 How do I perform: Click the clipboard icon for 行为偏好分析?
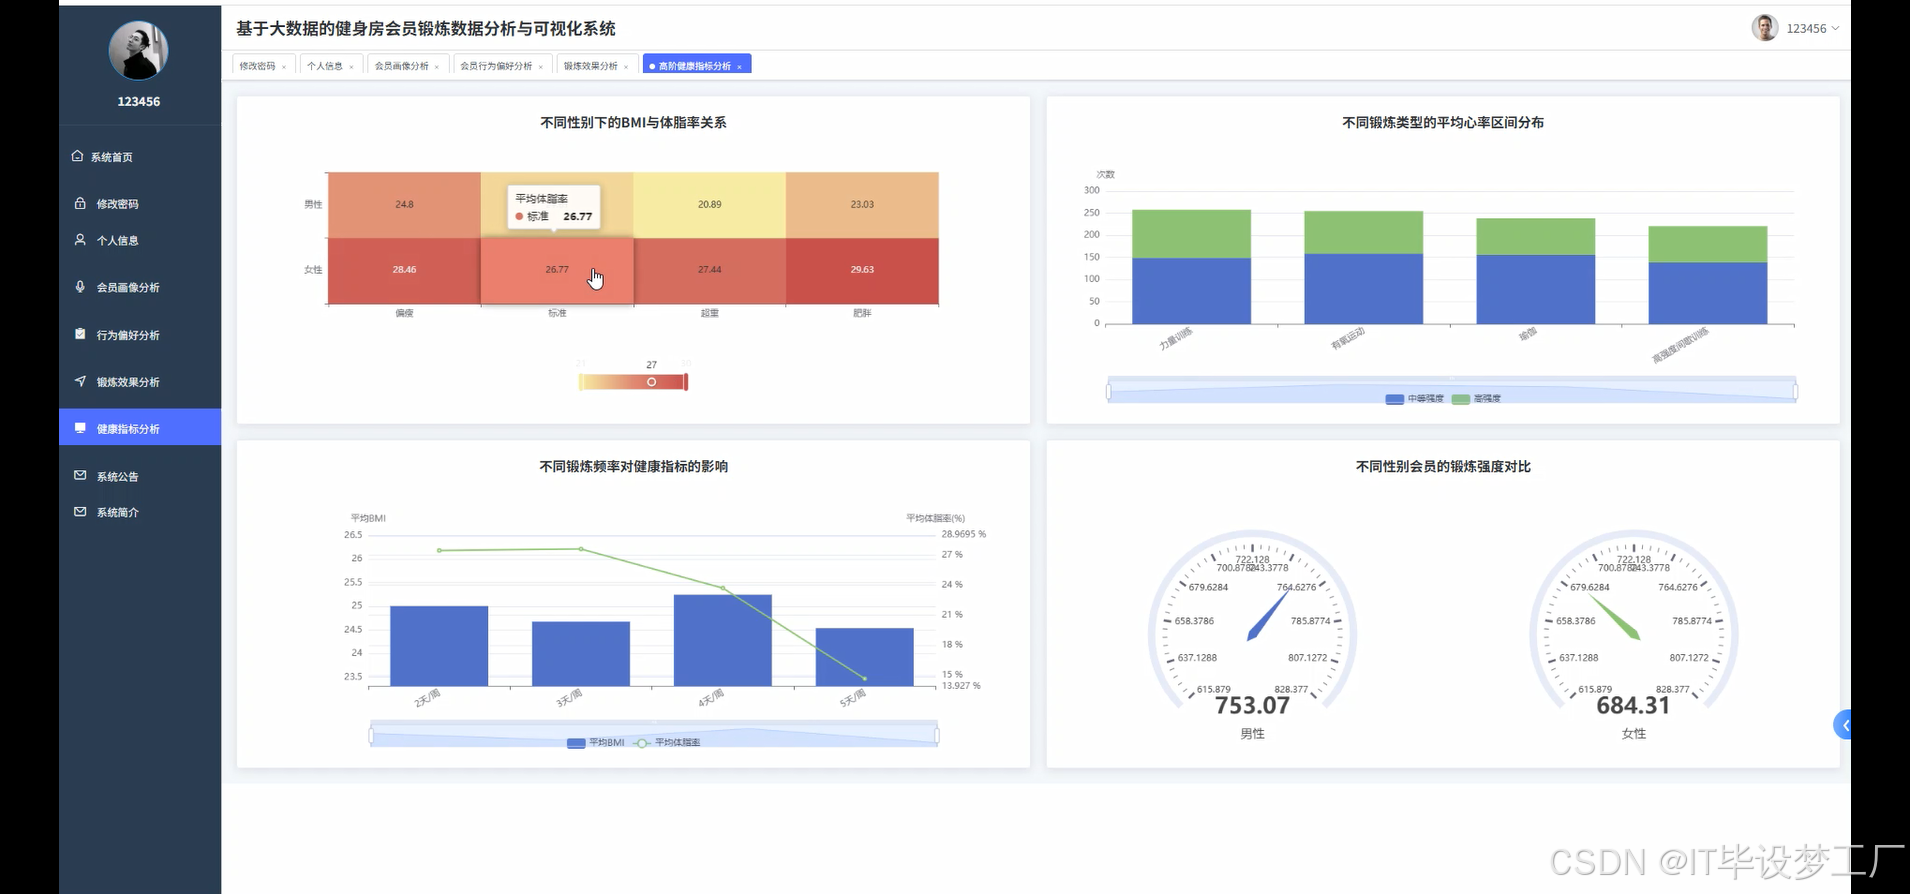(x=80, y=334)
